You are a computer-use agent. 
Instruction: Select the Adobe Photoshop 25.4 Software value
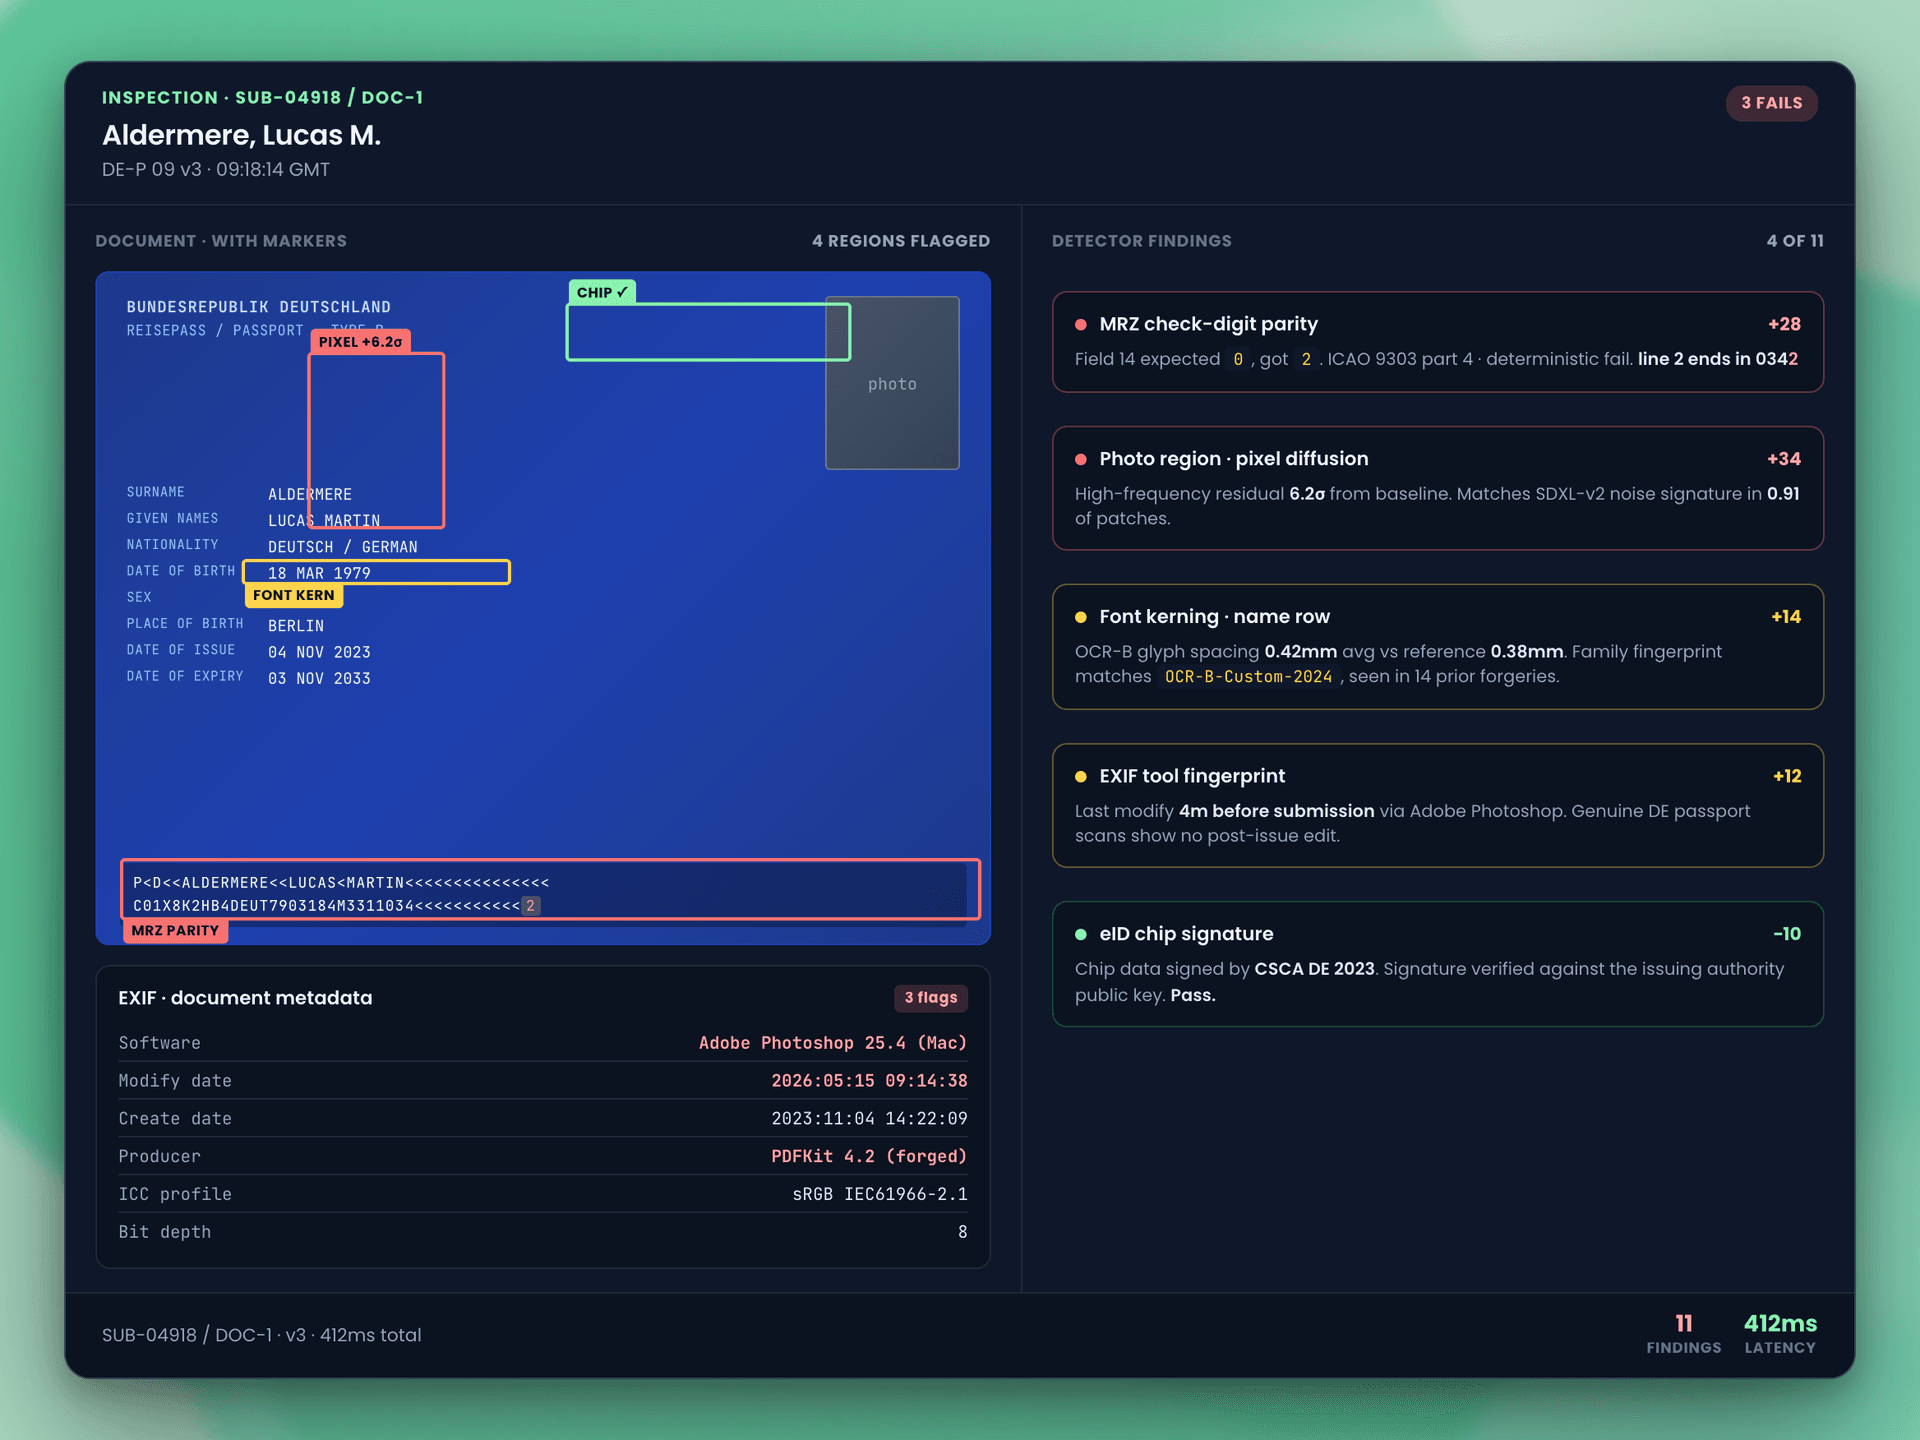(x=833, y=1043)
